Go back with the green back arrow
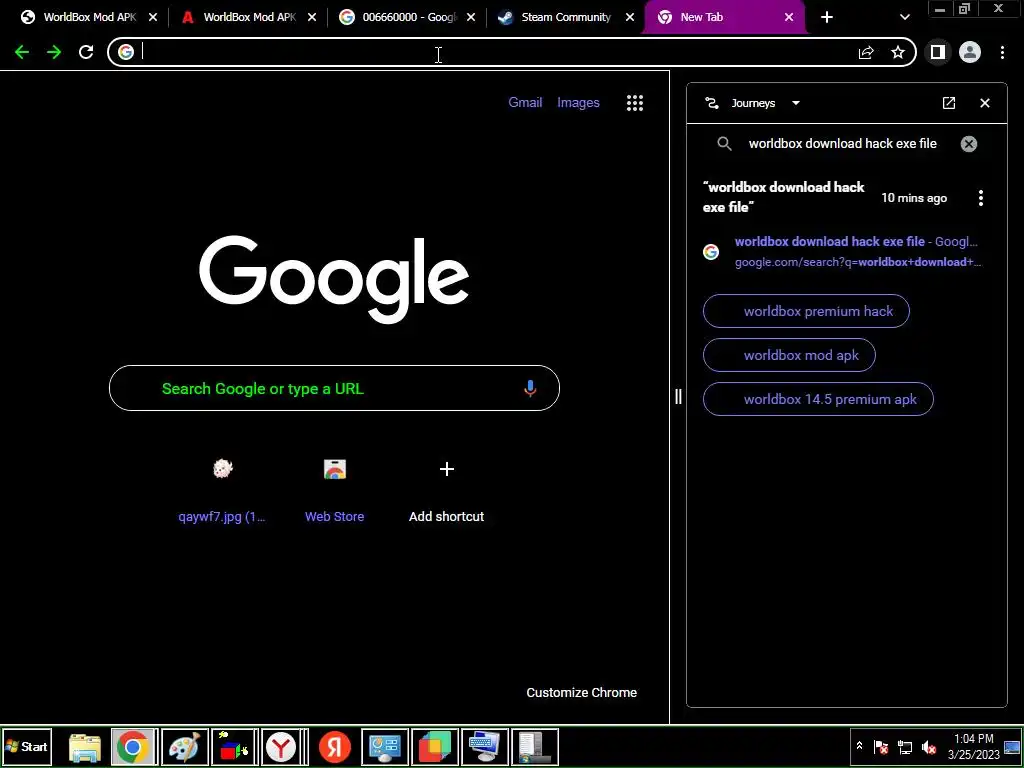 click(x=22, y=52)
